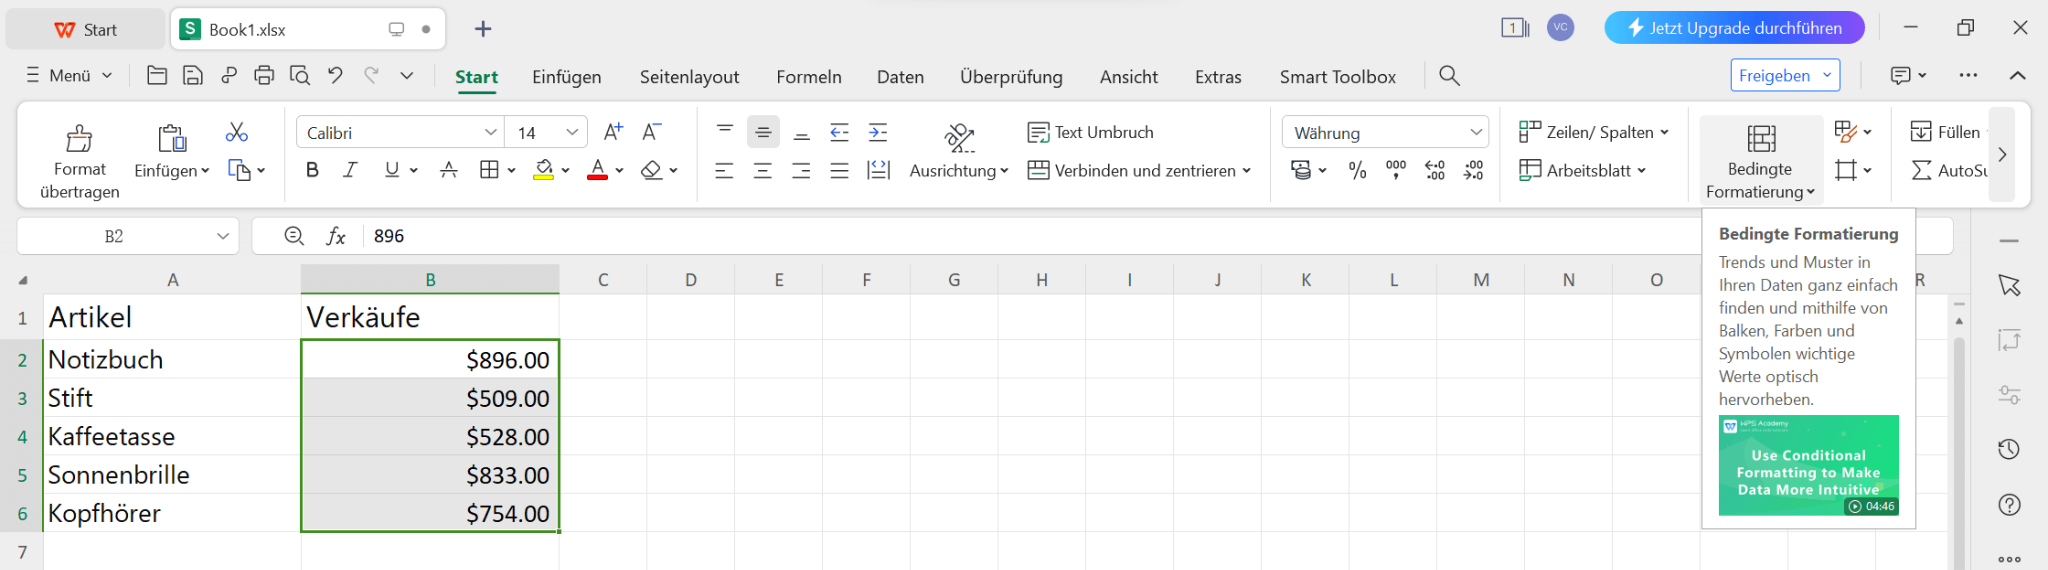This screenshot has height=570, width=2048.
Task: Toggle italic formatting
Action: [x=350, y=171]
